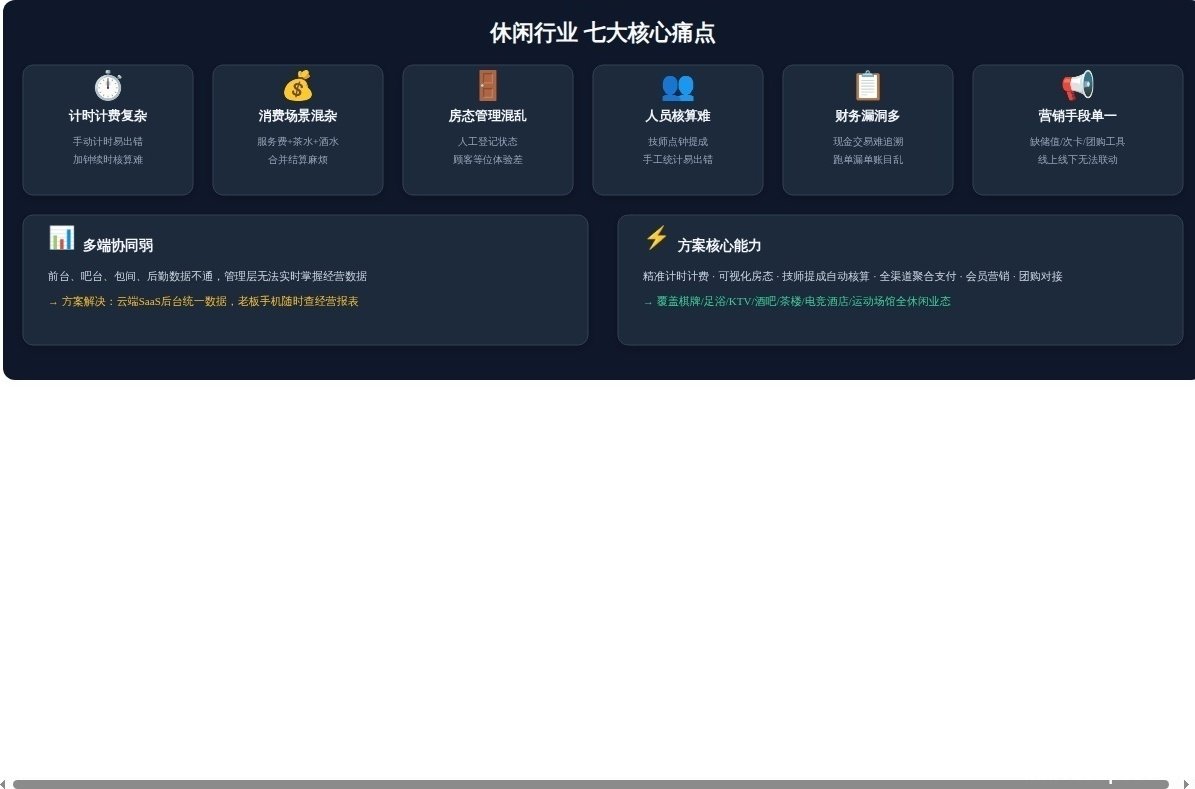Click the lightning bolt icon beside 方案核心能力
The image size is (1195, 789).
(656, 238)
